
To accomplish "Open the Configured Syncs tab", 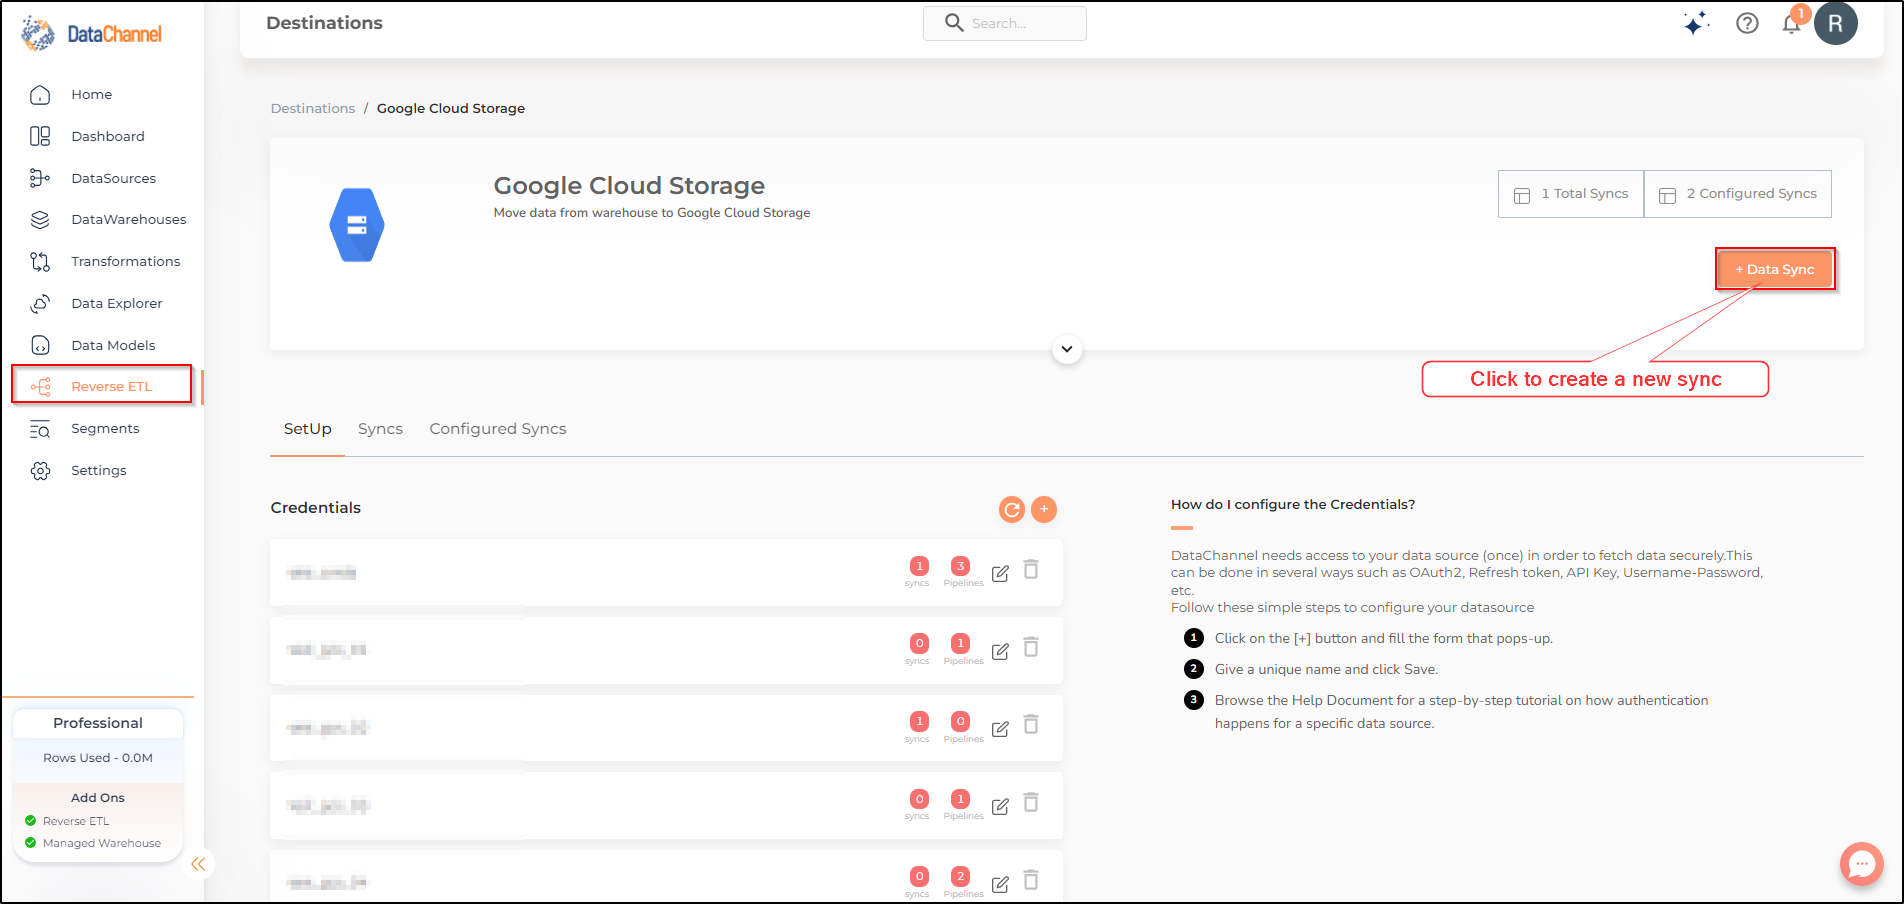I will coord(498,429).
